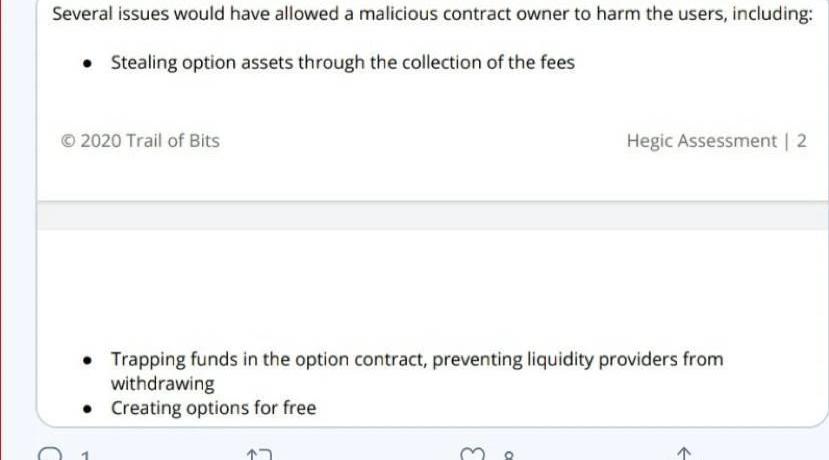The width and height of the screenshot is (829, 460).
Task: Open the share arrow icon
Action: 684,454
